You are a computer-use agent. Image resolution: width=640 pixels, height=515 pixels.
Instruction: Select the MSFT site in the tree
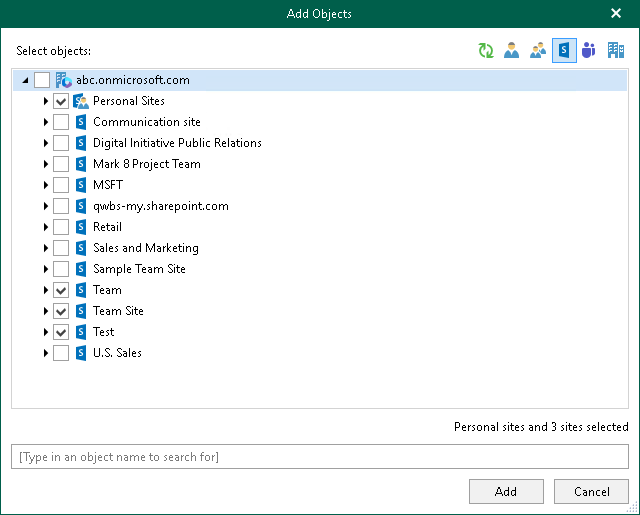(x=107, y=185)
